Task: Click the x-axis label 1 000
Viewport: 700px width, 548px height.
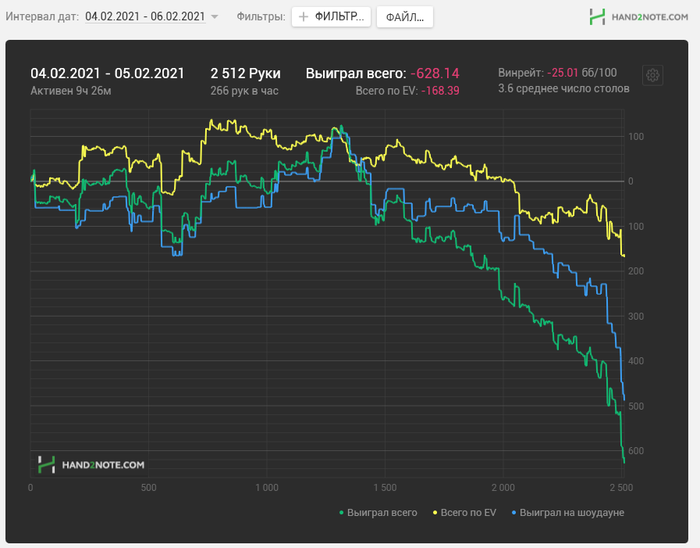Action: pos(267,488)
